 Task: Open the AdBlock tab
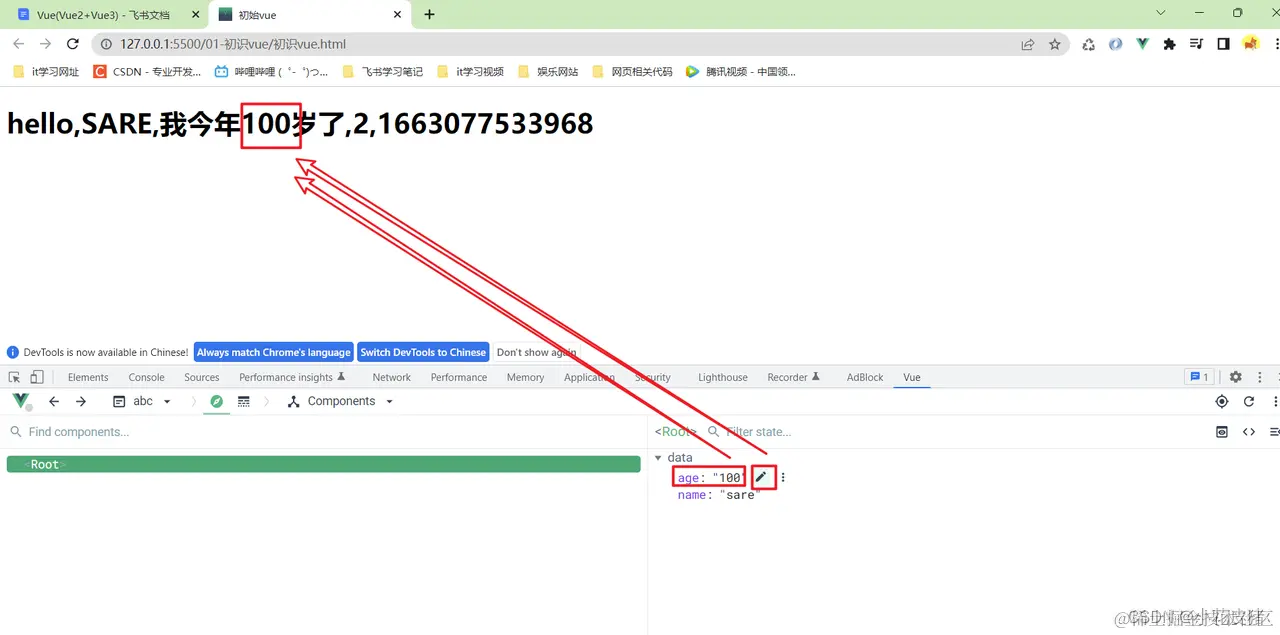click(865, 377)
